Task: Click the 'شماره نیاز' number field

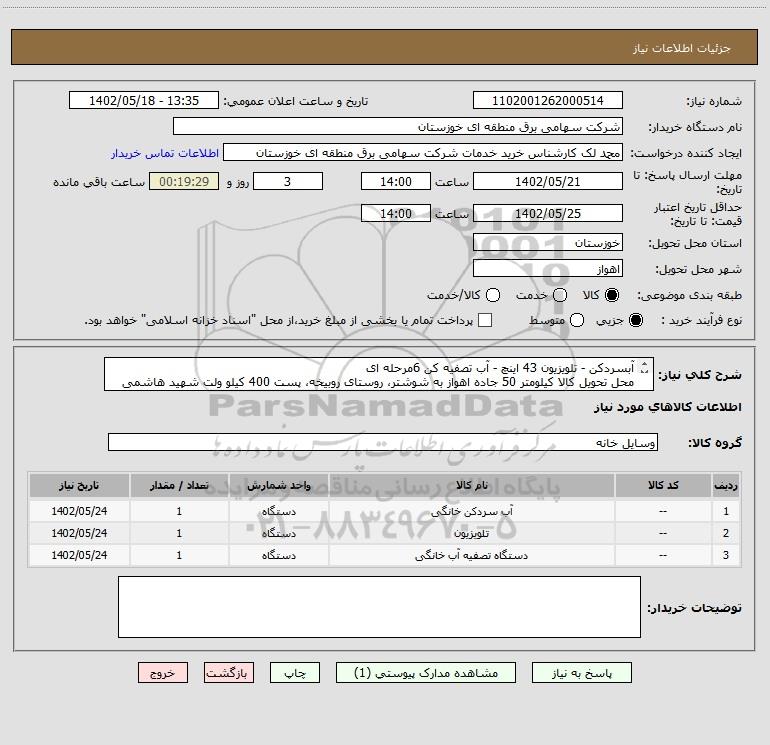Action: click(547, 101)
